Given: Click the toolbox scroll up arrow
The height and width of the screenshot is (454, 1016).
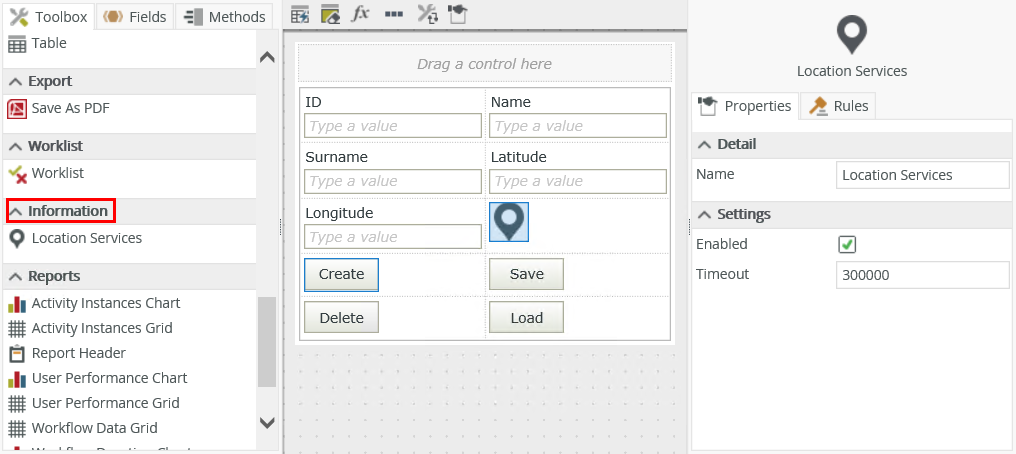Looking at the screenshot, I should point(267,57).
